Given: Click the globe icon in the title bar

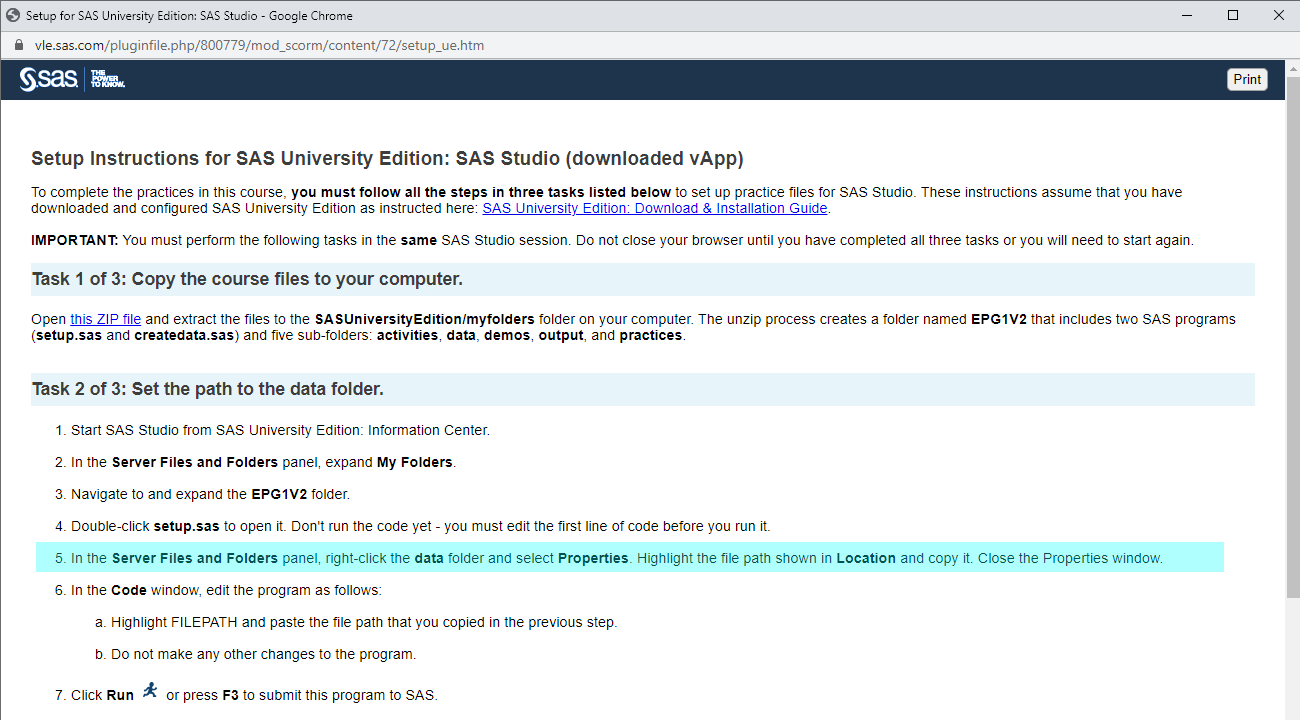Looking at the screenshot, I should (13, 16).
